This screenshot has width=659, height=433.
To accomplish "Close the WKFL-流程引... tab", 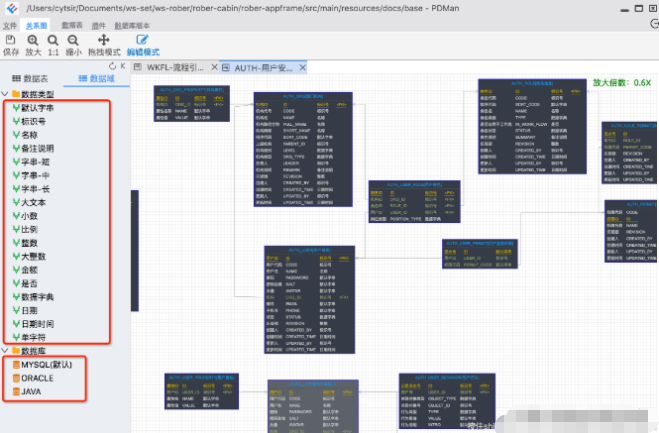I will tap(214, 67).
